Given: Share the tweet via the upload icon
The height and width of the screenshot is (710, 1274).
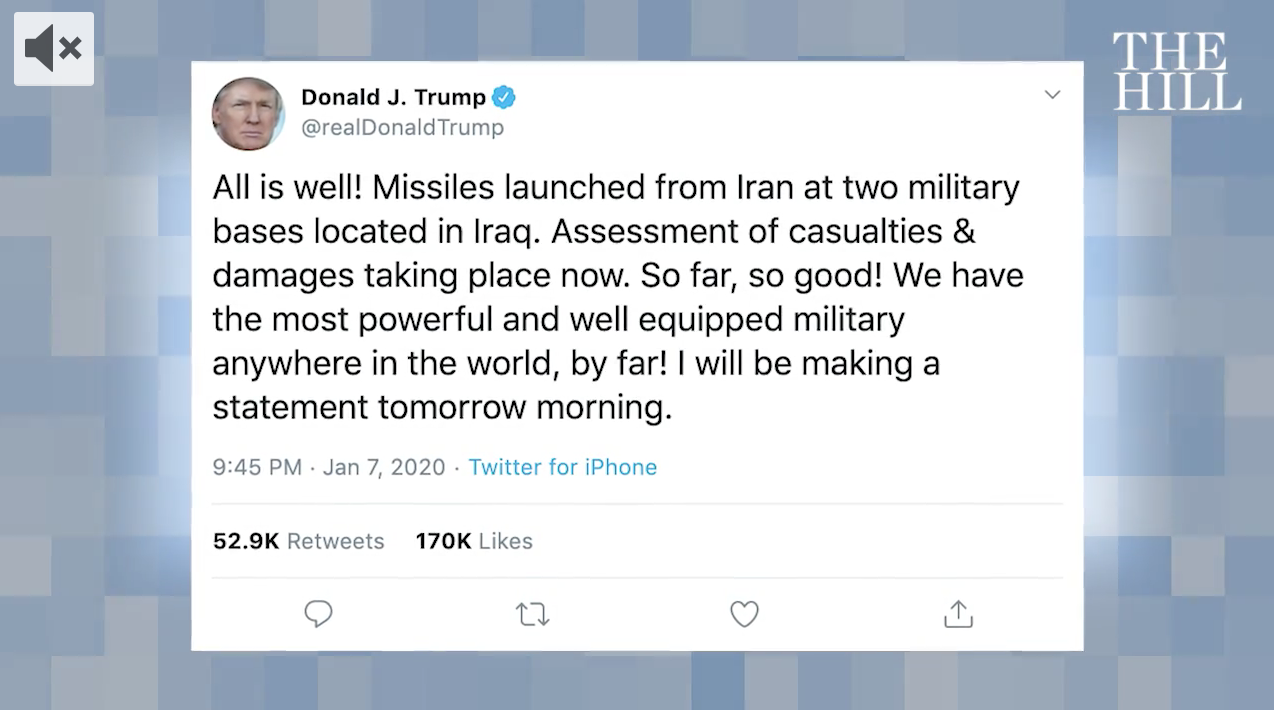Looking at the screenshot, I should click(958, 613).
